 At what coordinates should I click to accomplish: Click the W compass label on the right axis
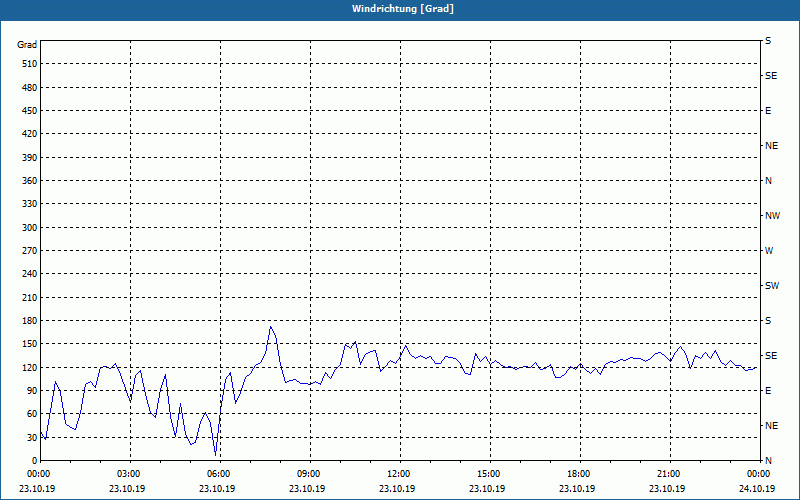(x=769, y=251)
